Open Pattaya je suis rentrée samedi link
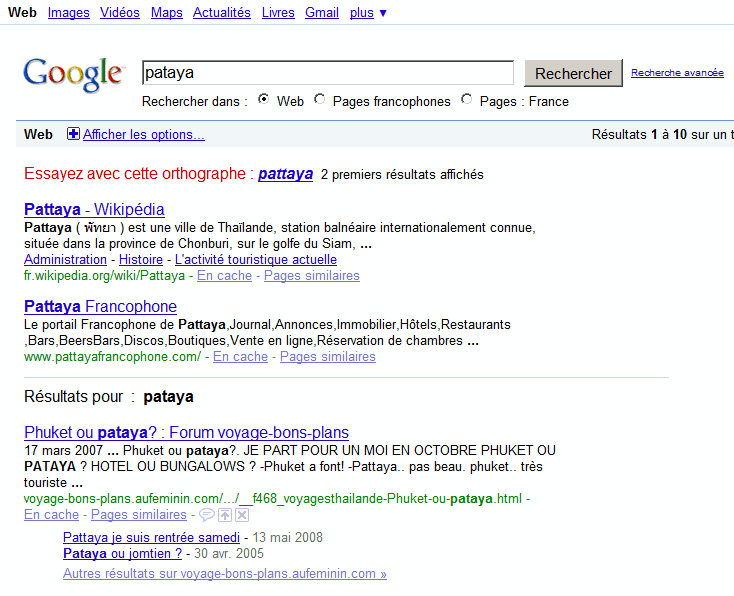 tap(151, 537)
